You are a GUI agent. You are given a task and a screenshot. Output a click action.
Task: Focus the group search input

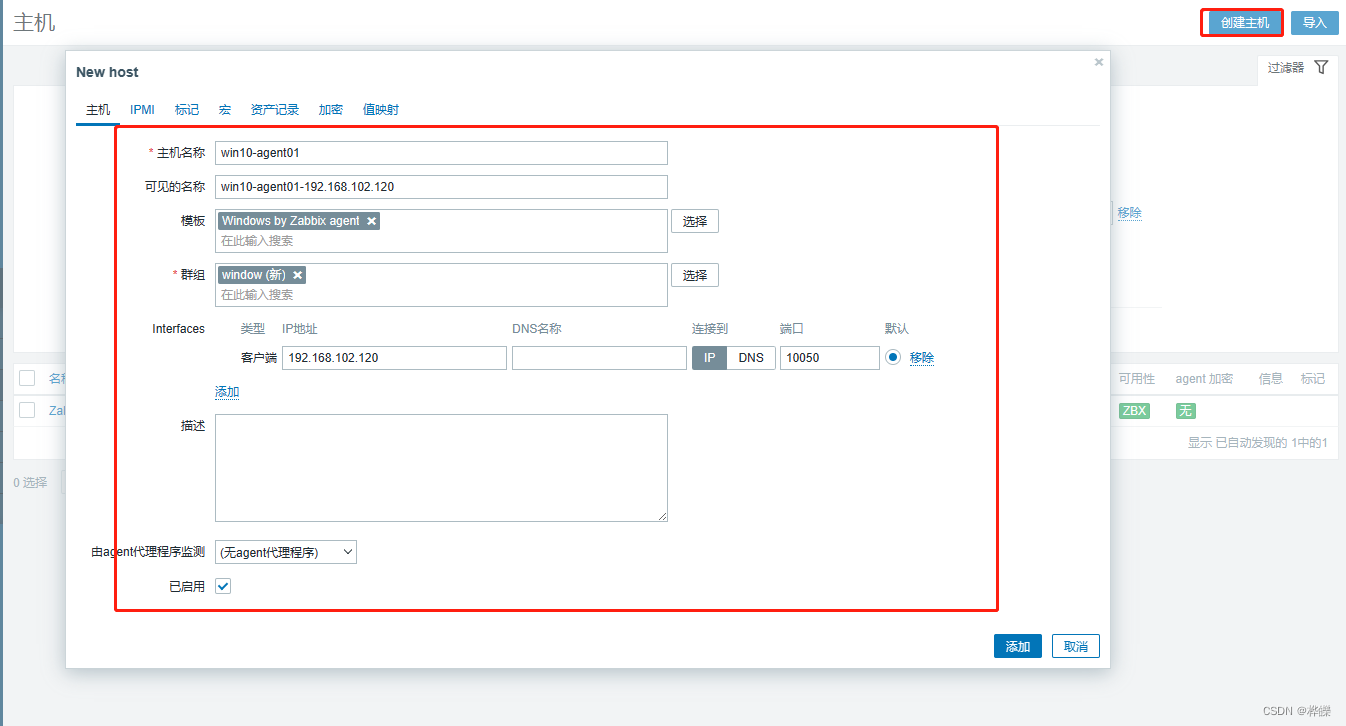[x=441, y=295]
